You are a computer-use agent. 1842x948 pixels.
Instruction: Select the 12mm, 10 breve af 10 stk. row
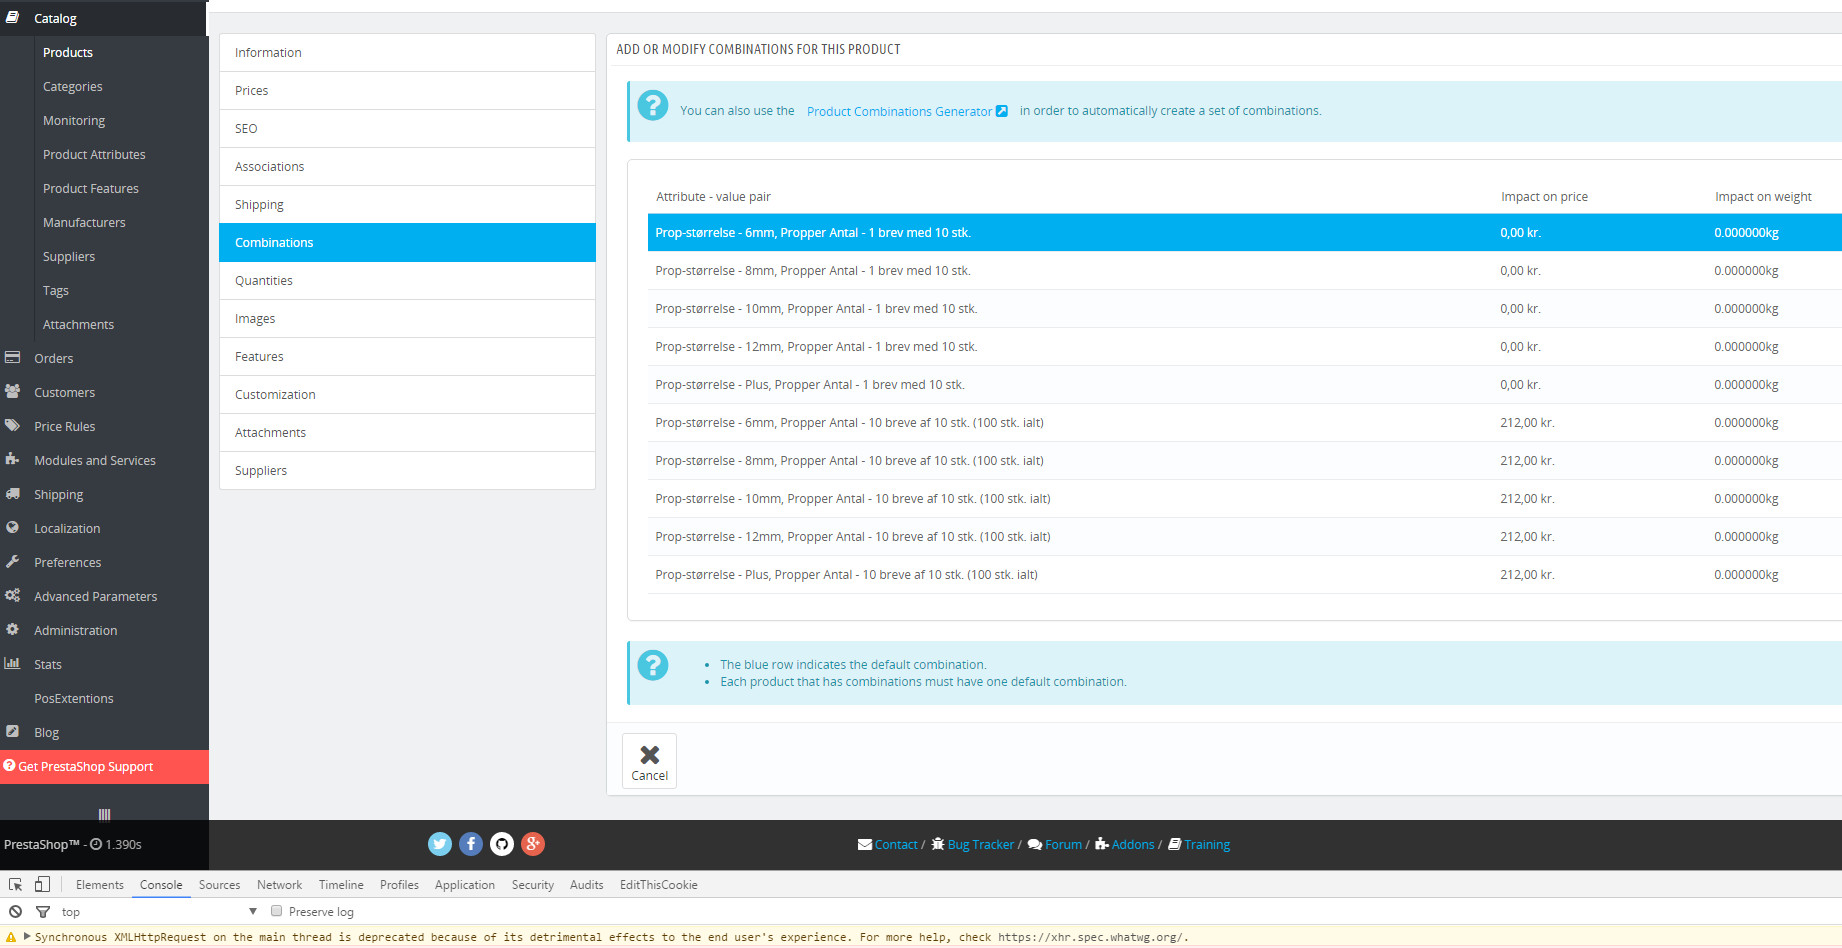coord(1244,537)
